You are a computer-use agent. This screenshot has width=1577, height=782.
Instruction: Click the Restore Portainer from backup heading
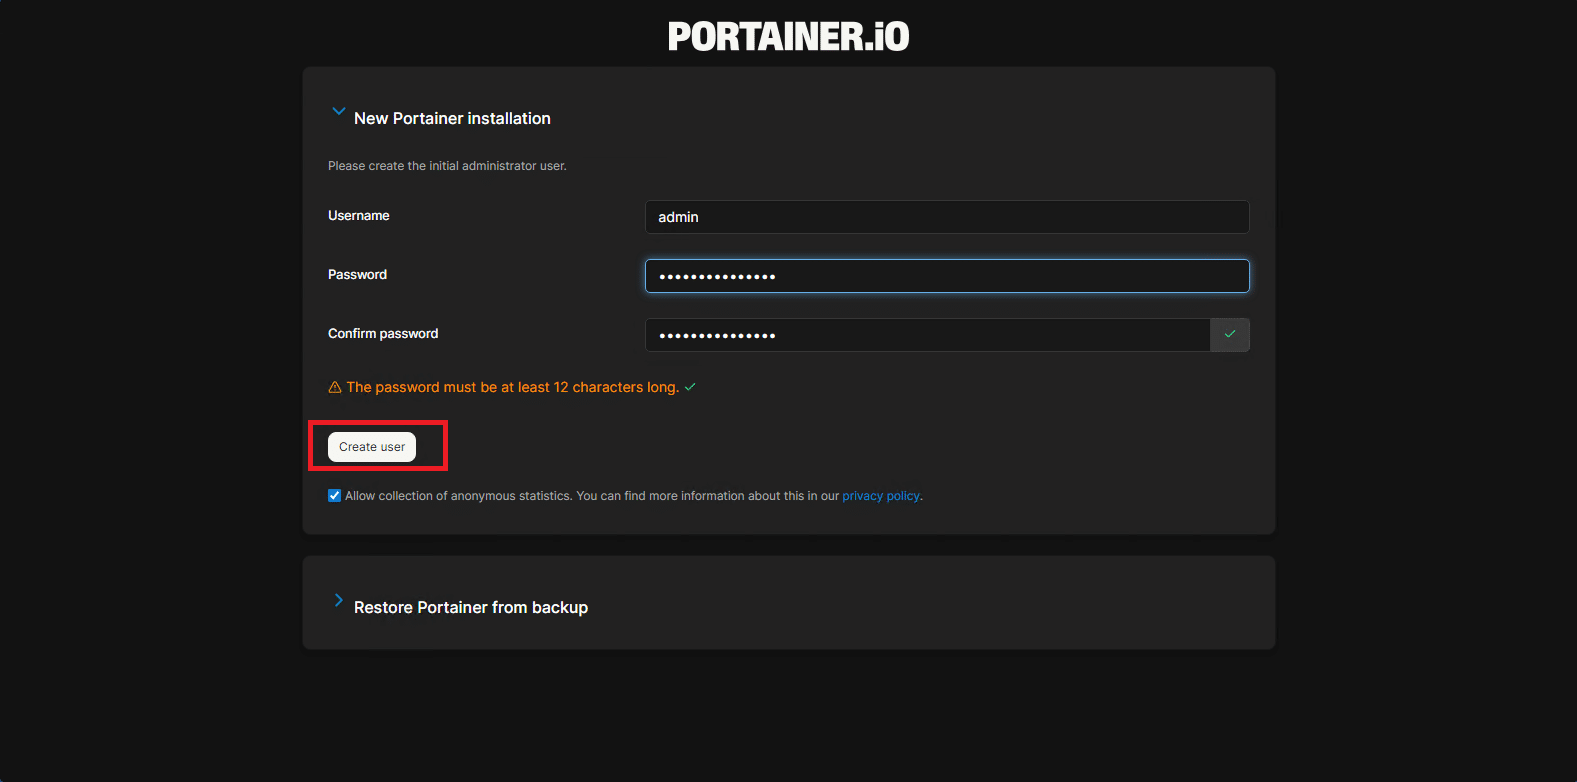point(470,607)
